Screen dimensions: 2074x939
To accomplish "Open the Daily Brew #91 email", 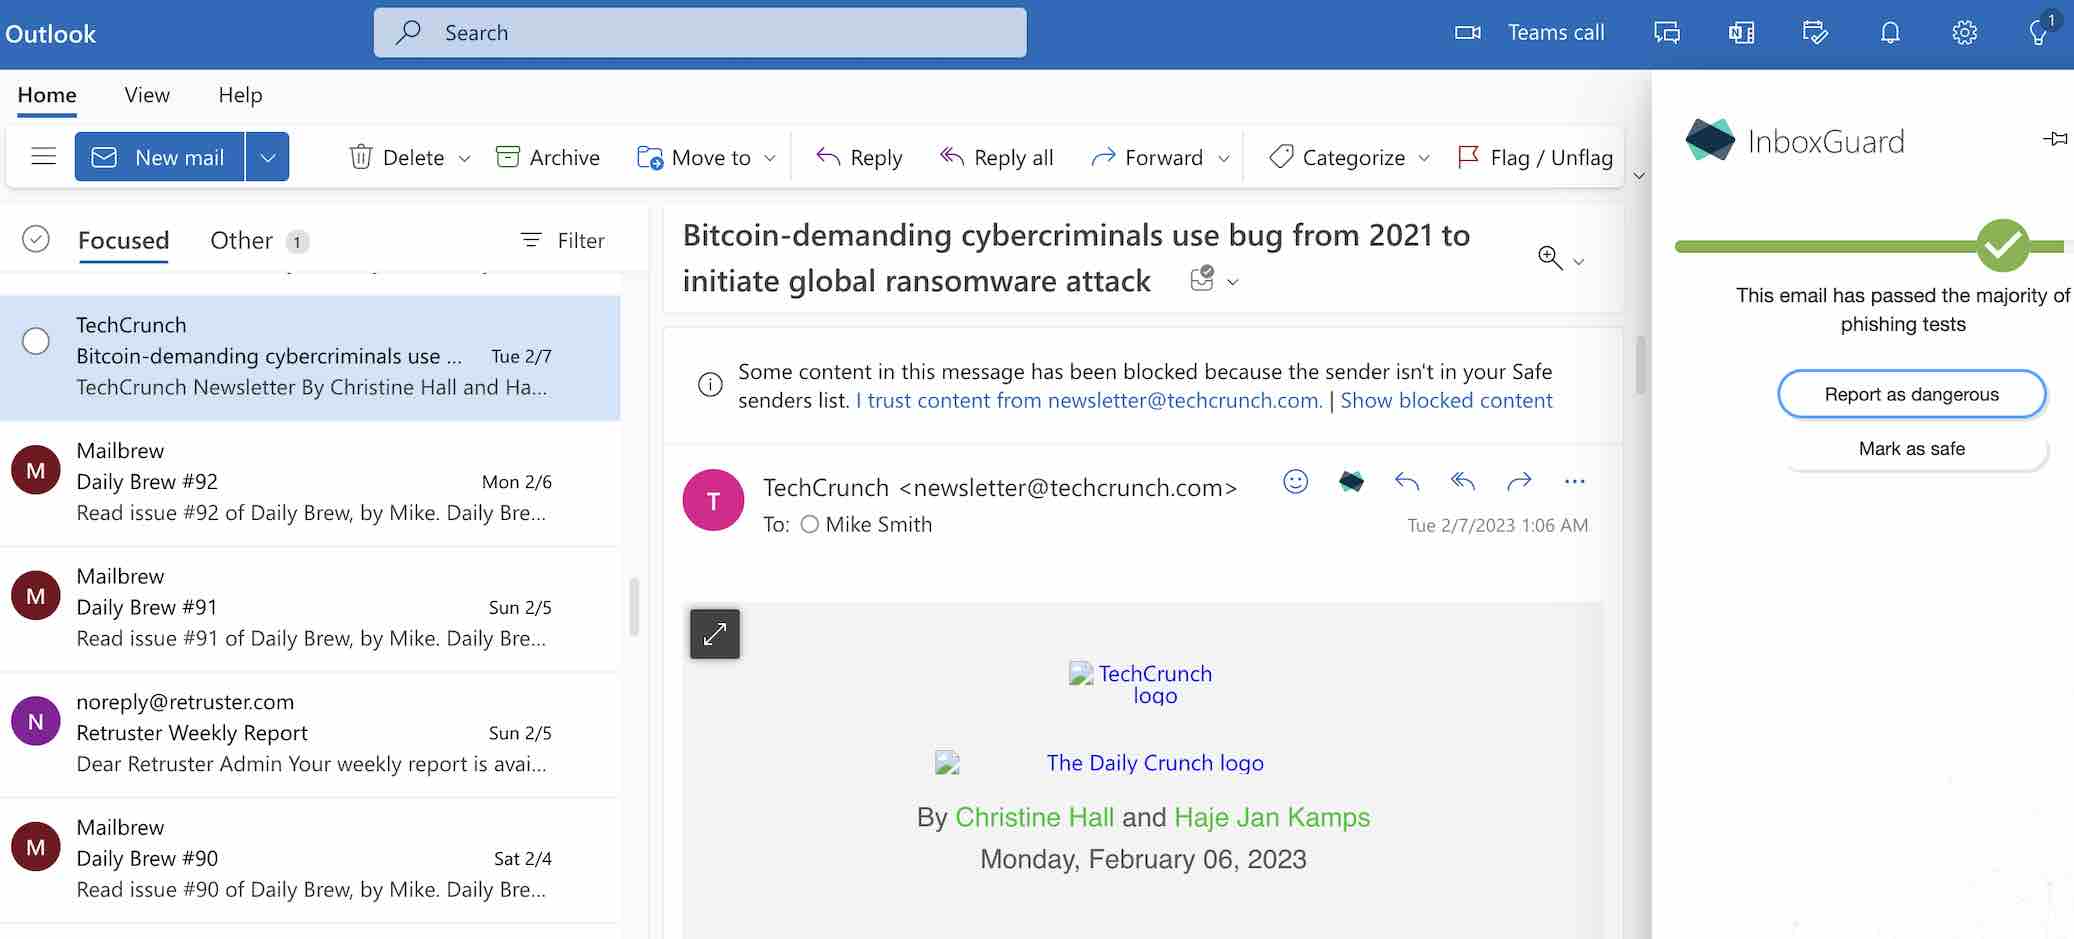I will click(310, 608).
